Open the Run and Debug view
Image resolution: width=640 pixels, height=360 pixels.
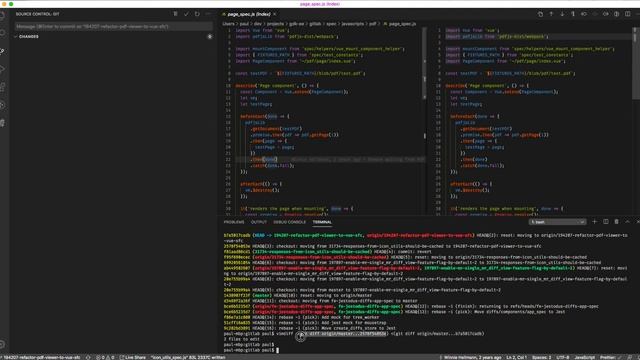pyautogui.click(x=2, y=69)
